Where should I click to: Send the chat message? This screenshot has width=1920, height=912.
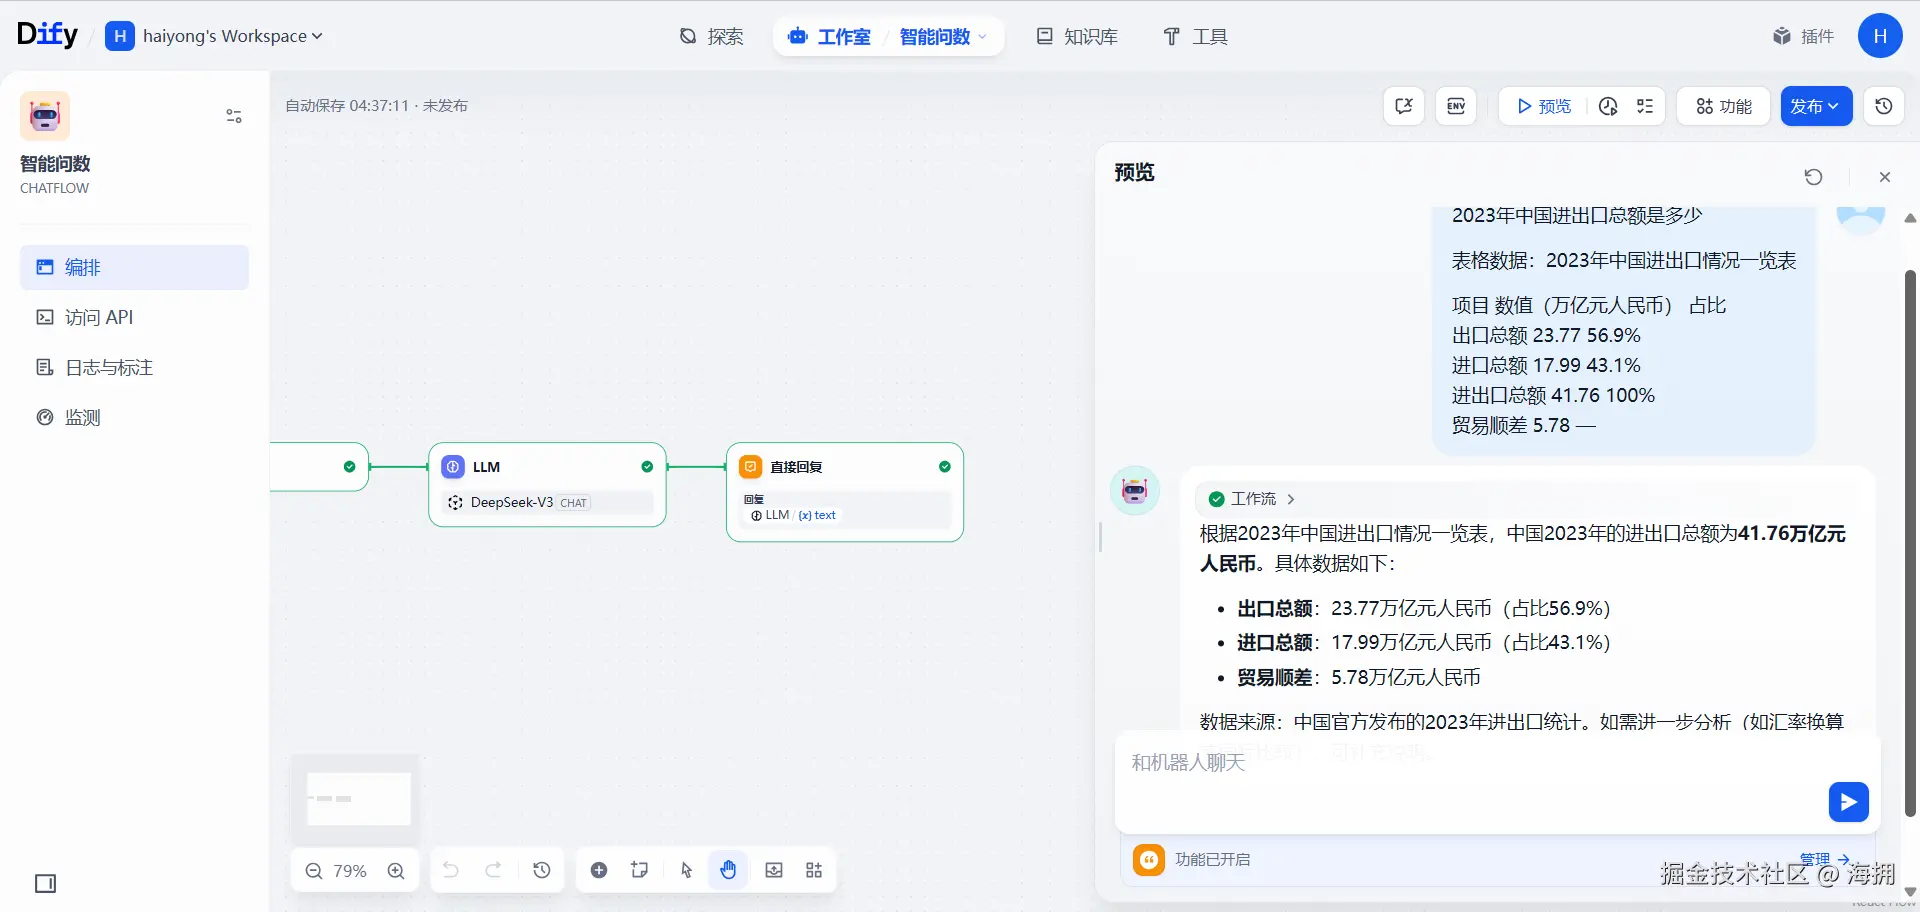1848,802
